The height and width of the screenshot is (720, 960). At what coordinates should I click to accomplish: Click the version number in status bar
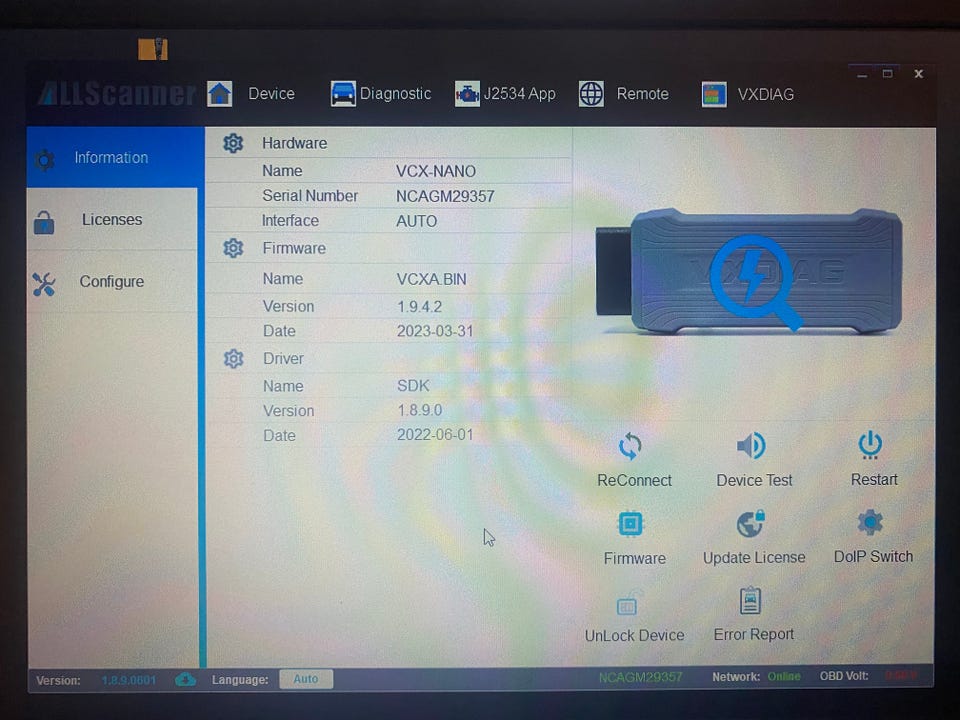pos(129,680)
